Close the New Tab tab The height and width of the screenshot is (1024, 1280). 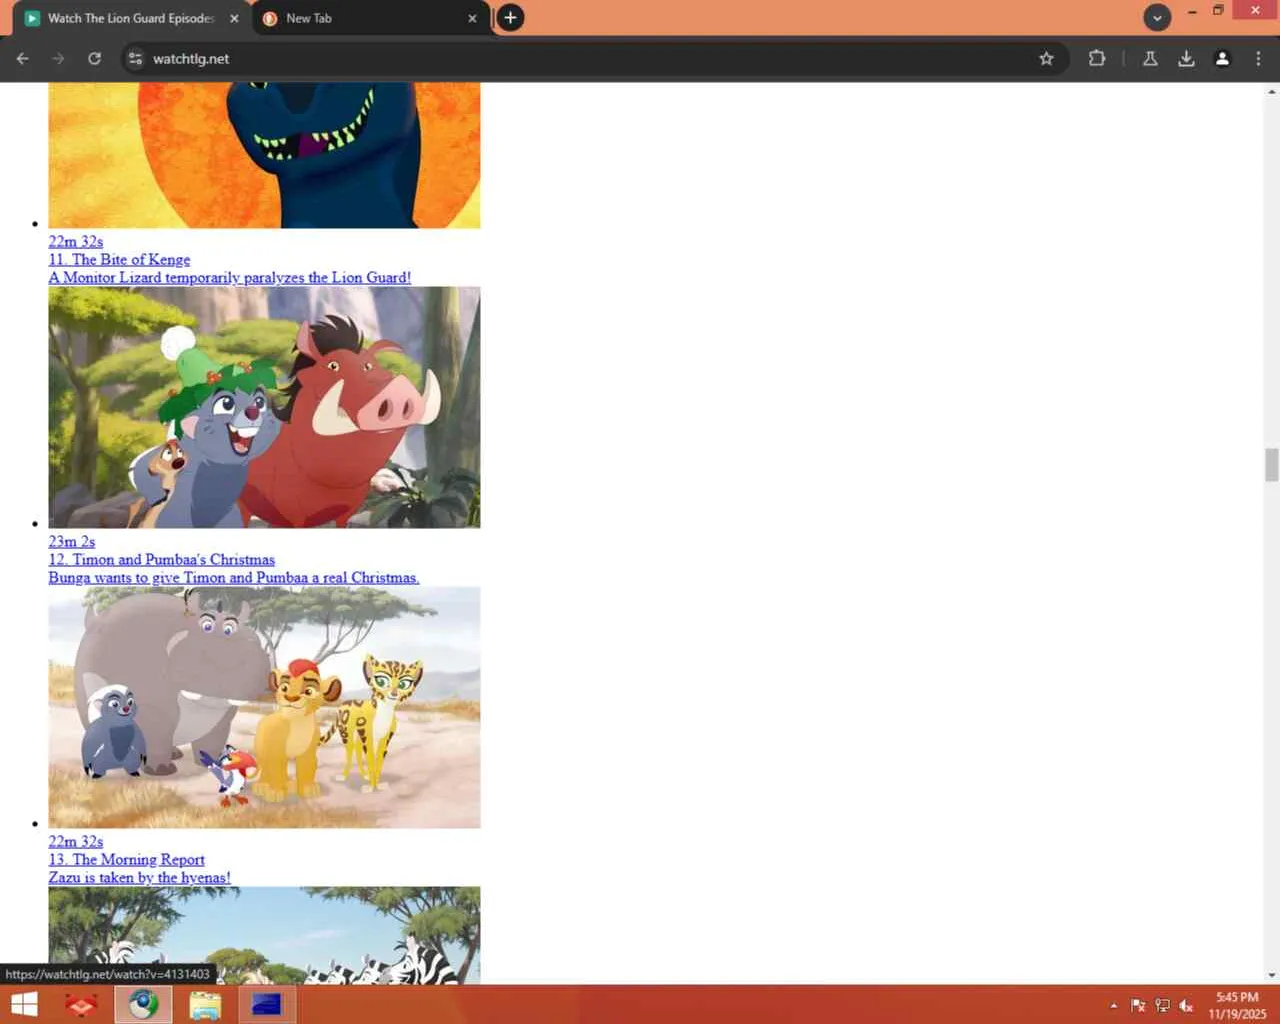472,18
